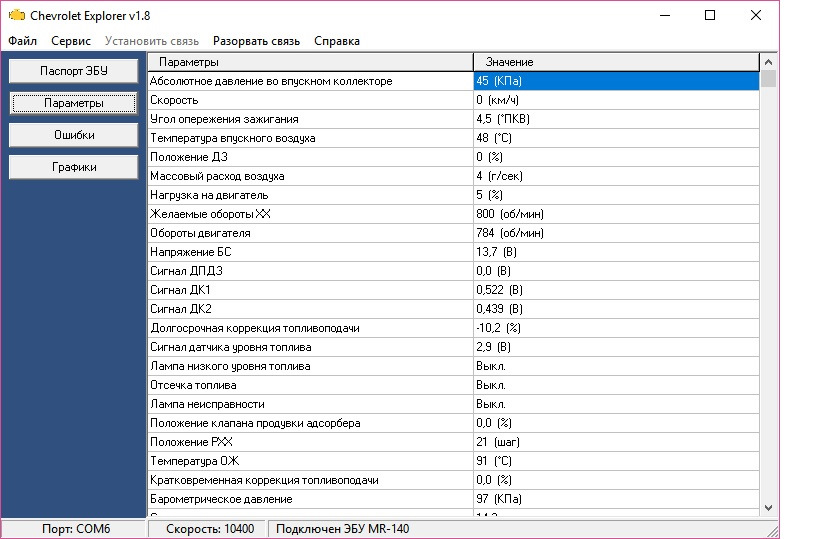Select Долгосрочная коррекция топливоподачи row

coord(453,328)
